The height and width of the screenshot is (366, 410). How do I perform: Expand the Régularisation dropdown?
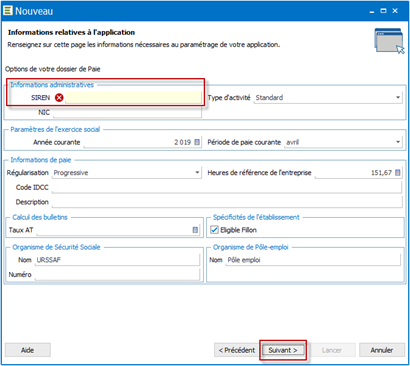tap(197, 173)
